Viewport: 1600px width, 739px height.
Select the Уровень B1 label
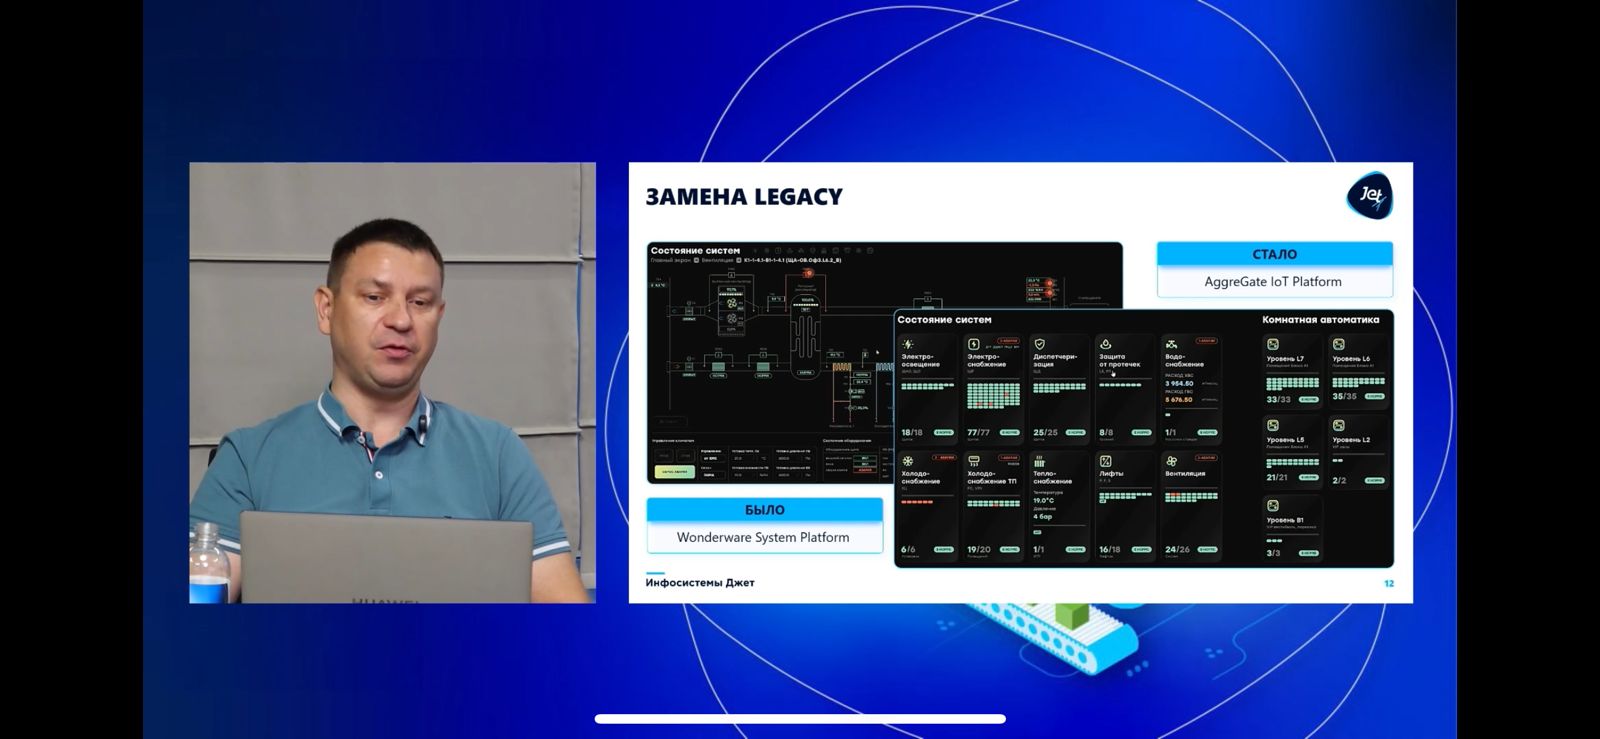[1285, 520]
